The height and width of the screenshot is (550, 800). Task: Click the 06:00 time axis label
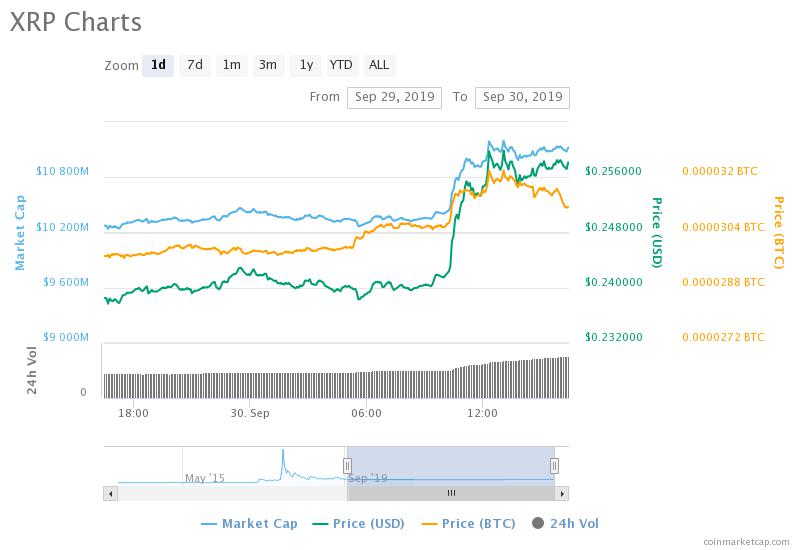[366, 413]
